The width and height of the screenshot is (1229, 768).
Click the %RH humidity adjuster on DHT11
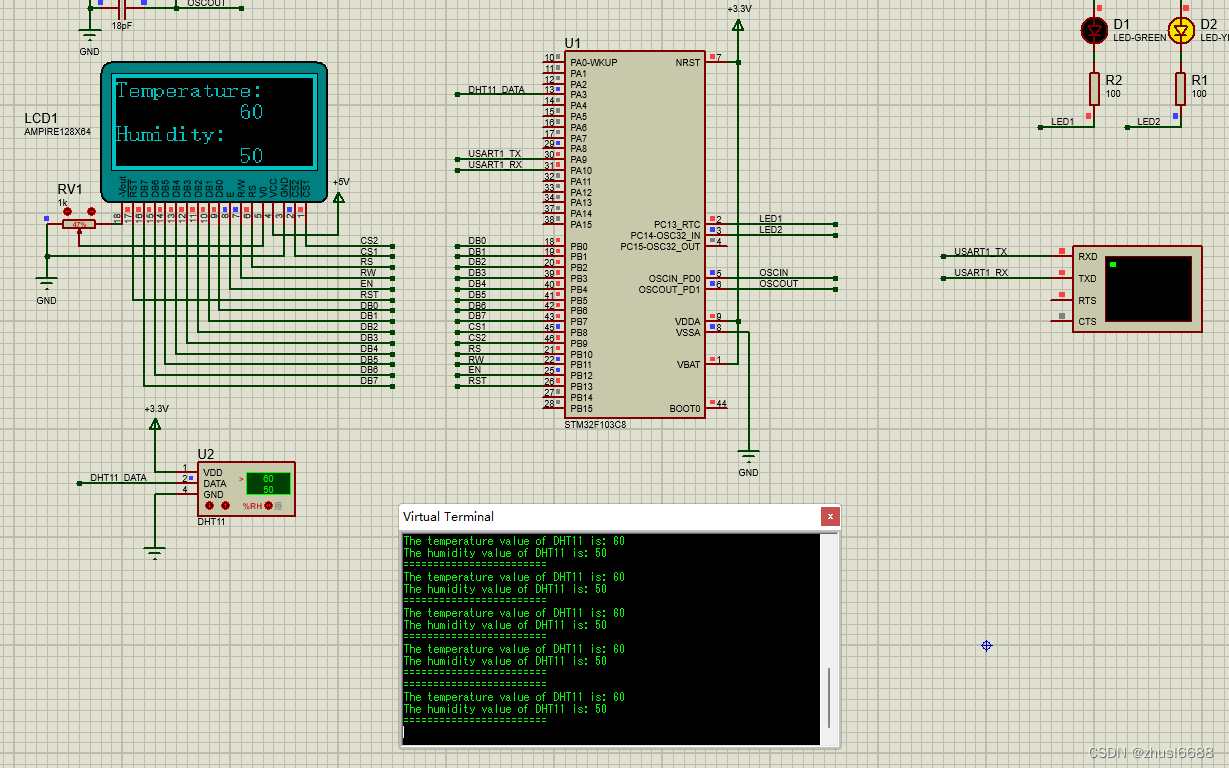(x=268, y=505)
